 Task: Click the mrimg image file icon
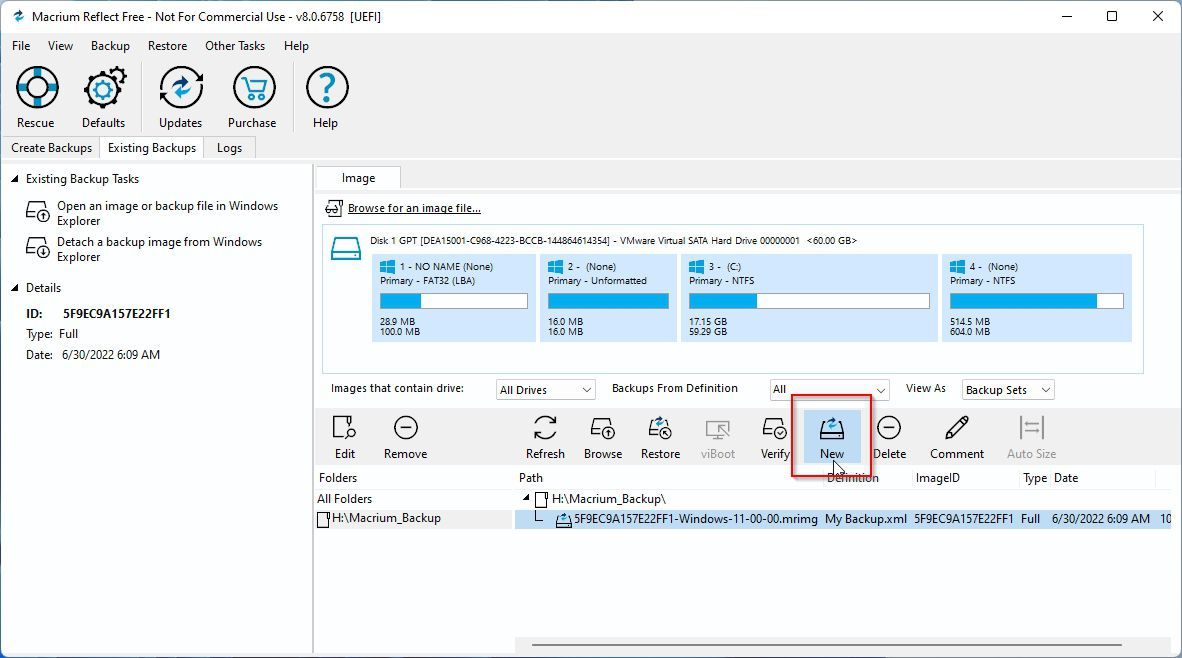coord(563,519)
